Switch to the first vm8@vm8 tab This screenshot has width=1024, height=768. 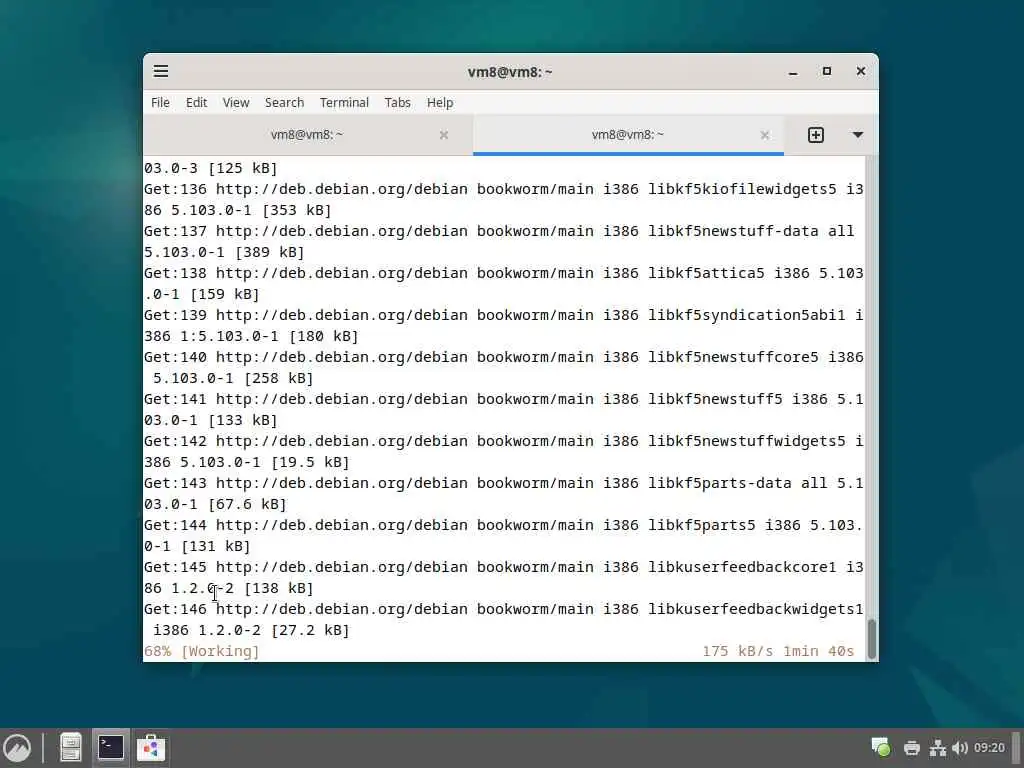pyautogui.click(x=307, y=135)
